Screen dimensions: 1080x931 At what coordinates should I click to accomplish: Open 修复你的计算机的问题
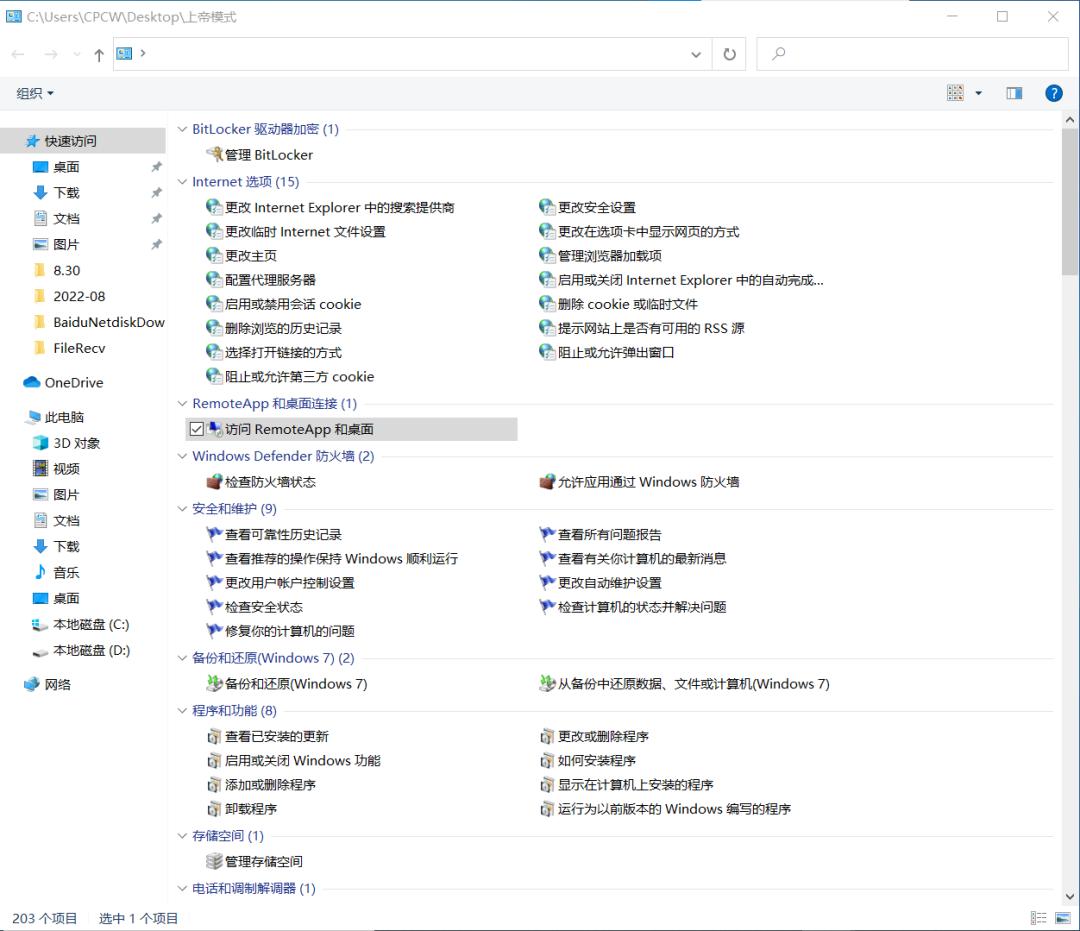tap(289, 631)
